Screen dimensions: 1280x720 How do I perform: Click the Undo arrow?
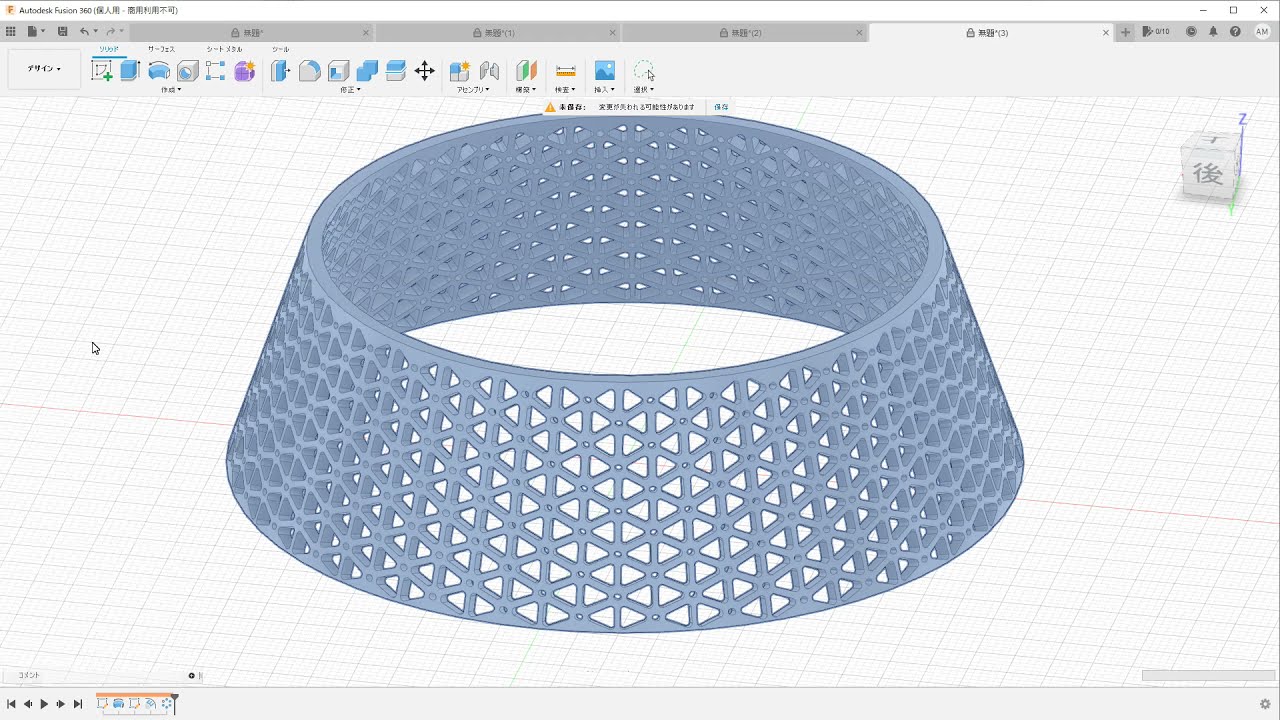[84, 32]
